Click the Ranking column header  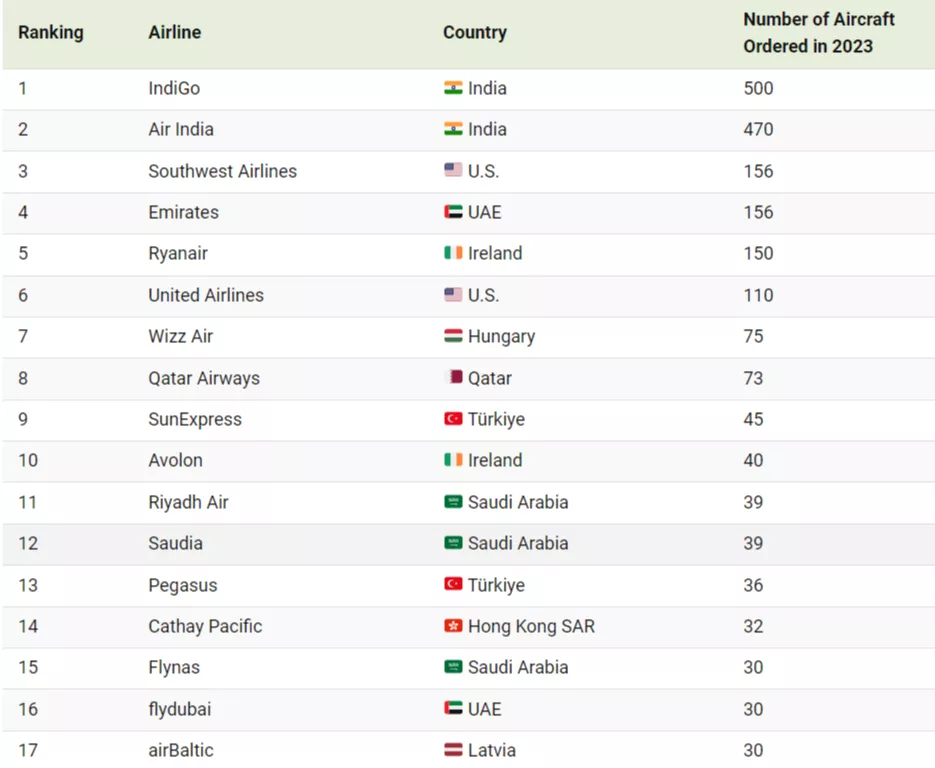coord(51,32)
